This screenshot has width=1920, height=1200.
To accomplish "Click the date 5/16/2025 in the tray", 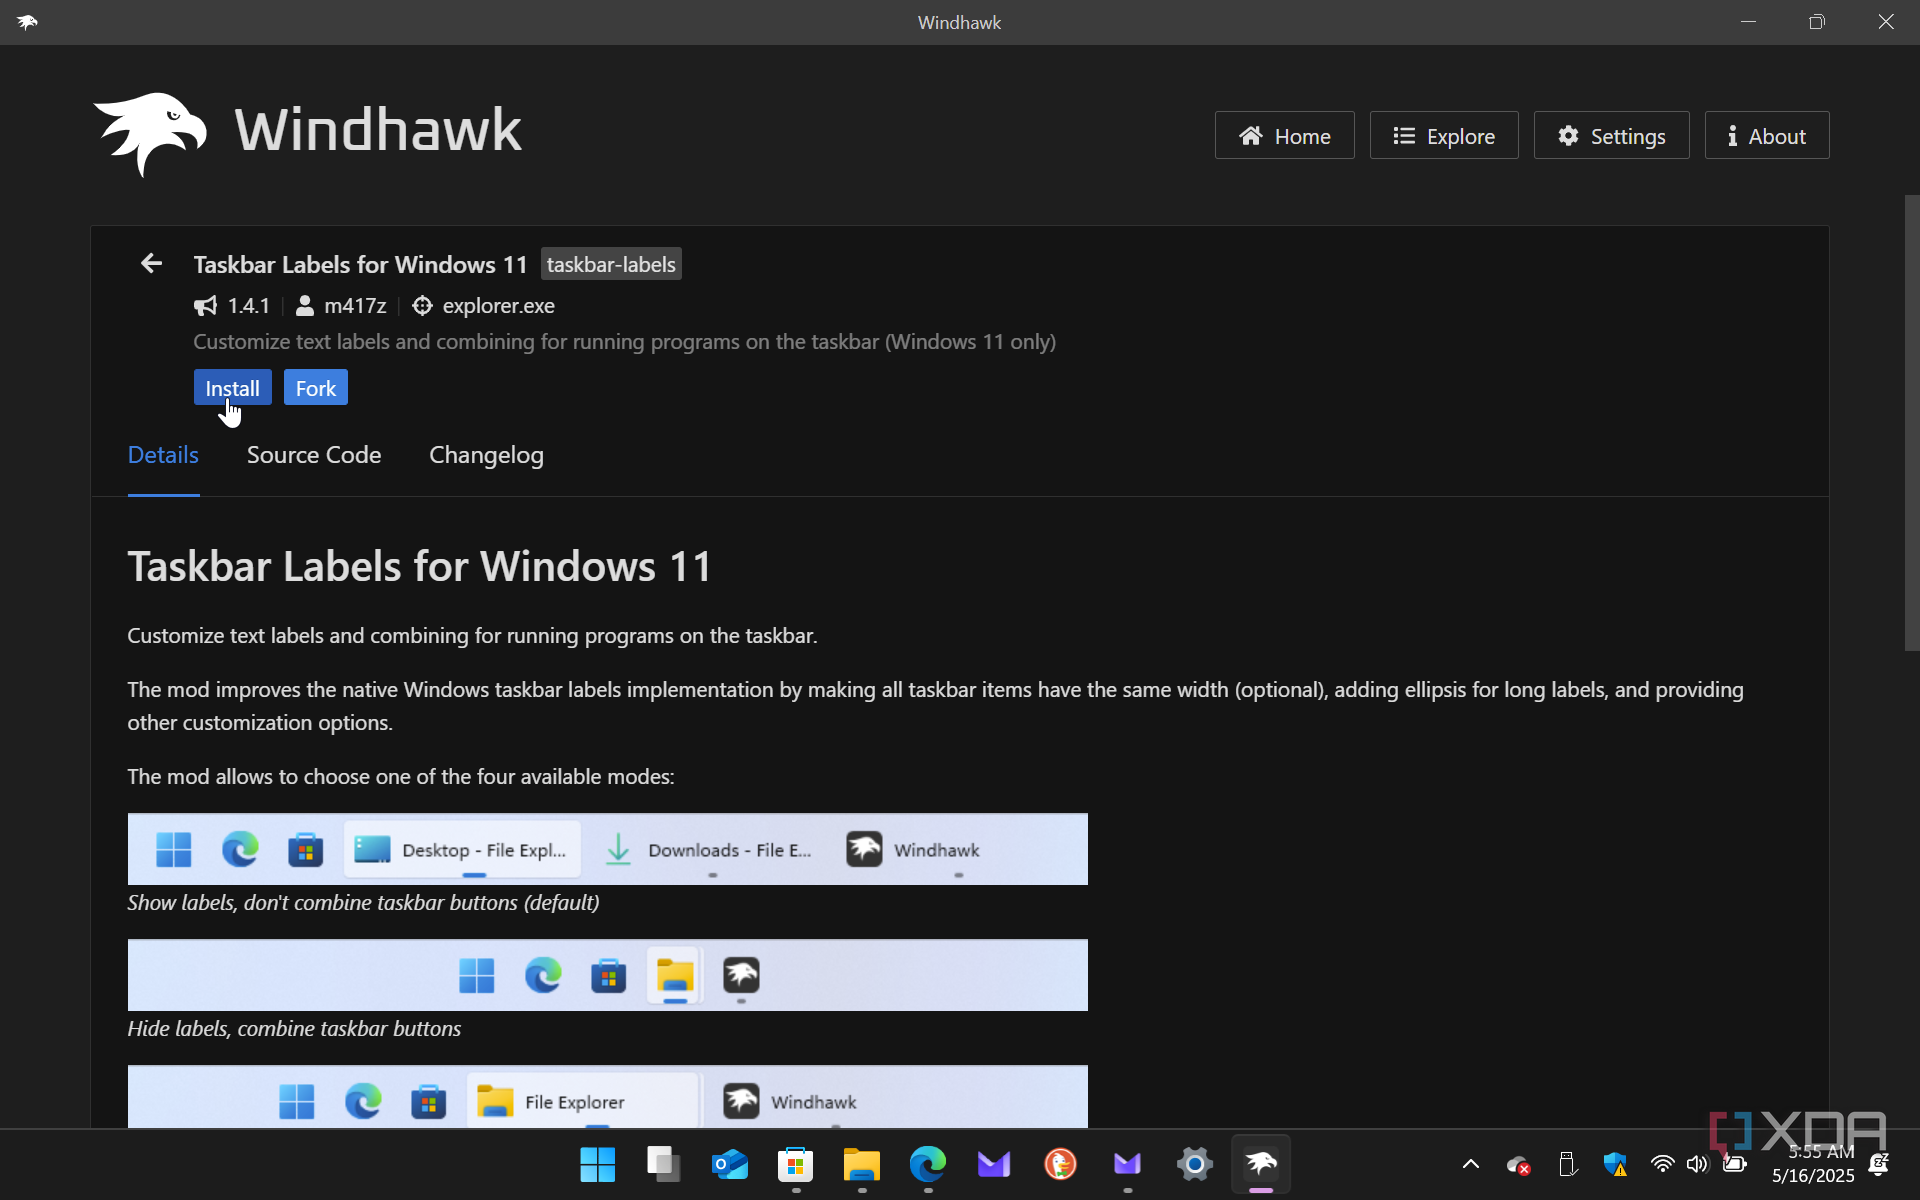I will click(1813, 1176).
